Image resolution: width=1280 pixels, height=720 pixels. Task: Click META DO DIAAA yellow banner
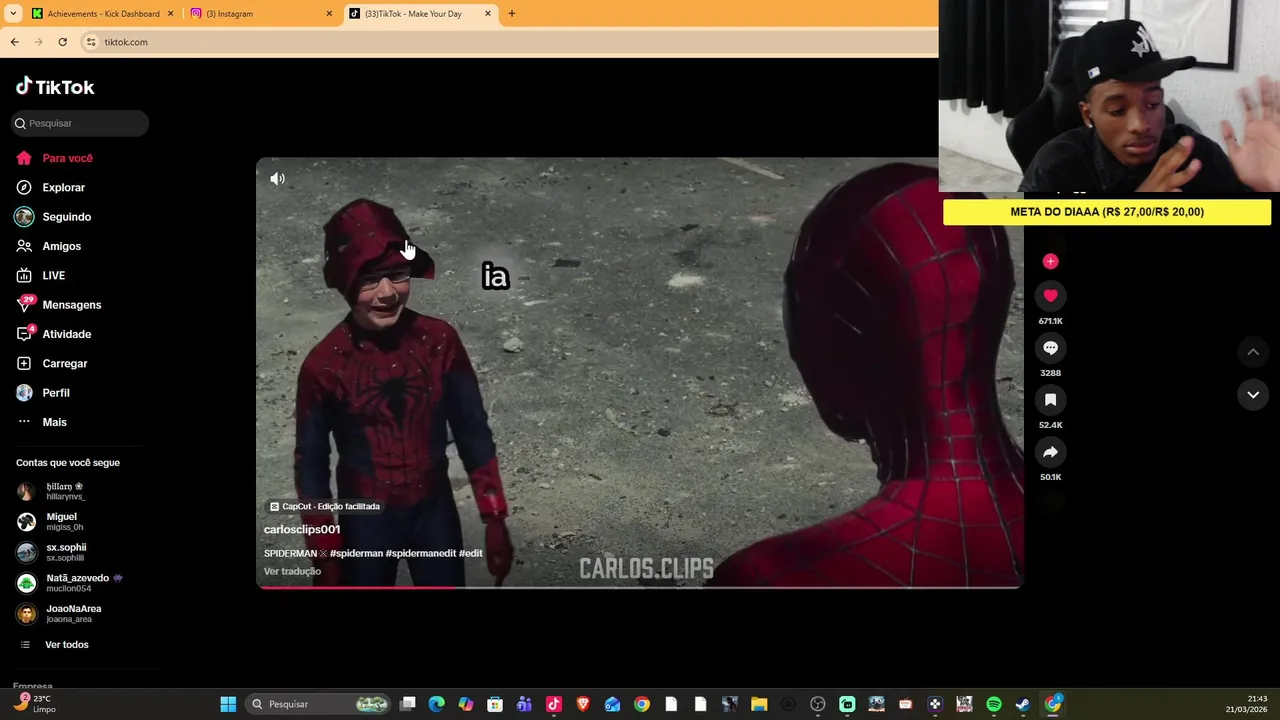1107,212
